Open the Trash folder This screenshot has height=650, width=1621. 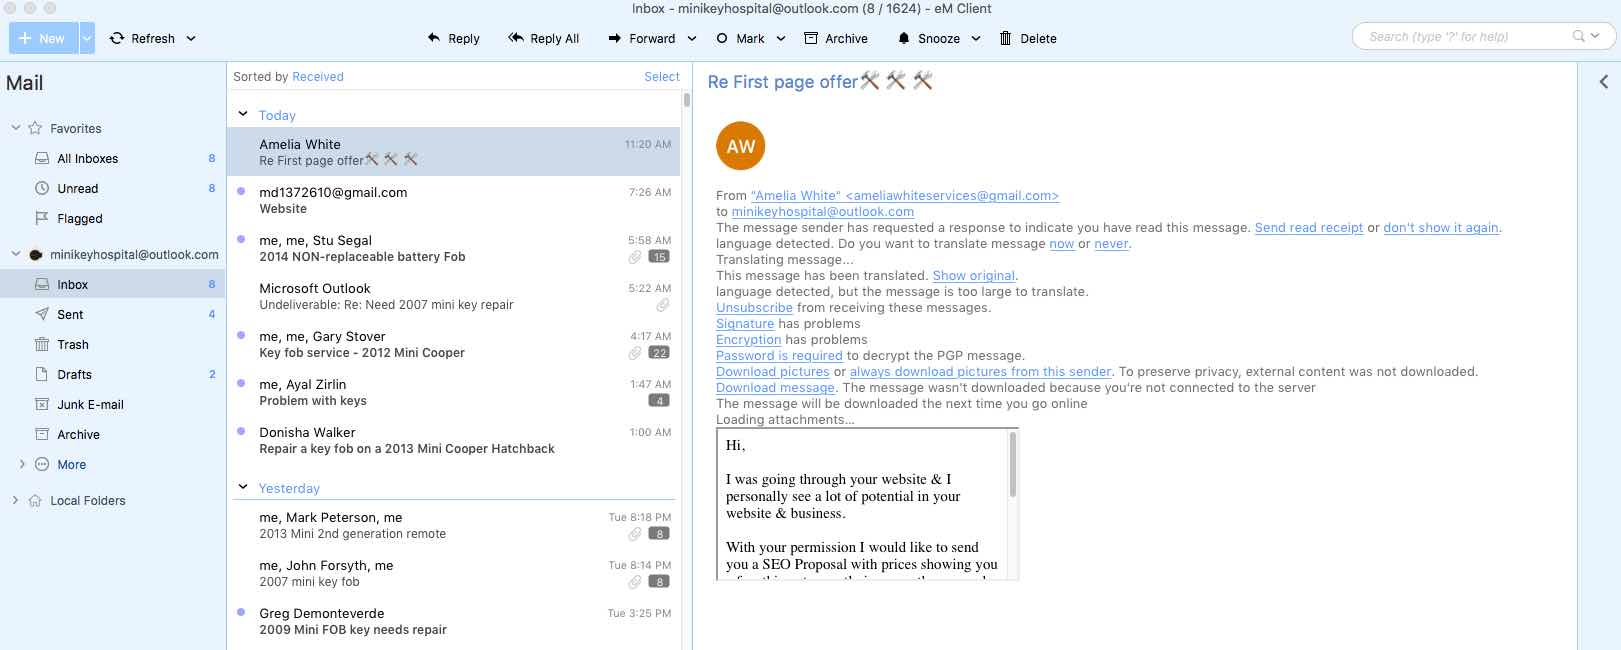[x=113, y=344]
